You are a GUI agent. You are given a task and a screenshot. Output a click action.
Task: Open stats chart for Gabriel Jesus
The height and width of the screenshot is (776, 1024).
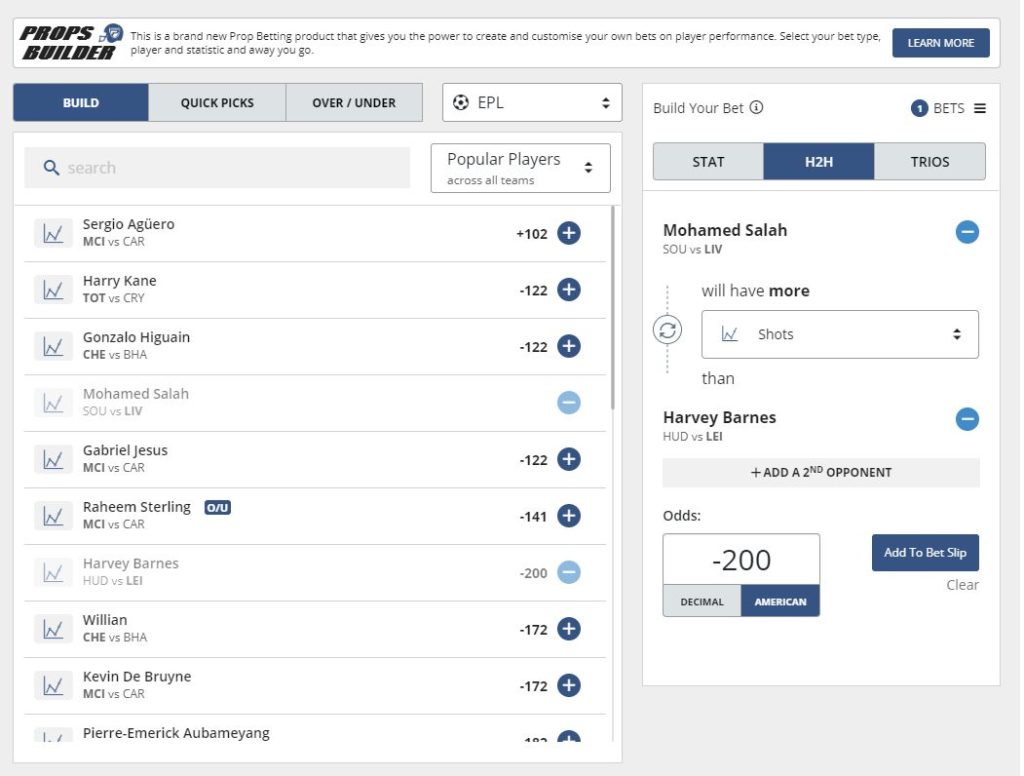53,459
